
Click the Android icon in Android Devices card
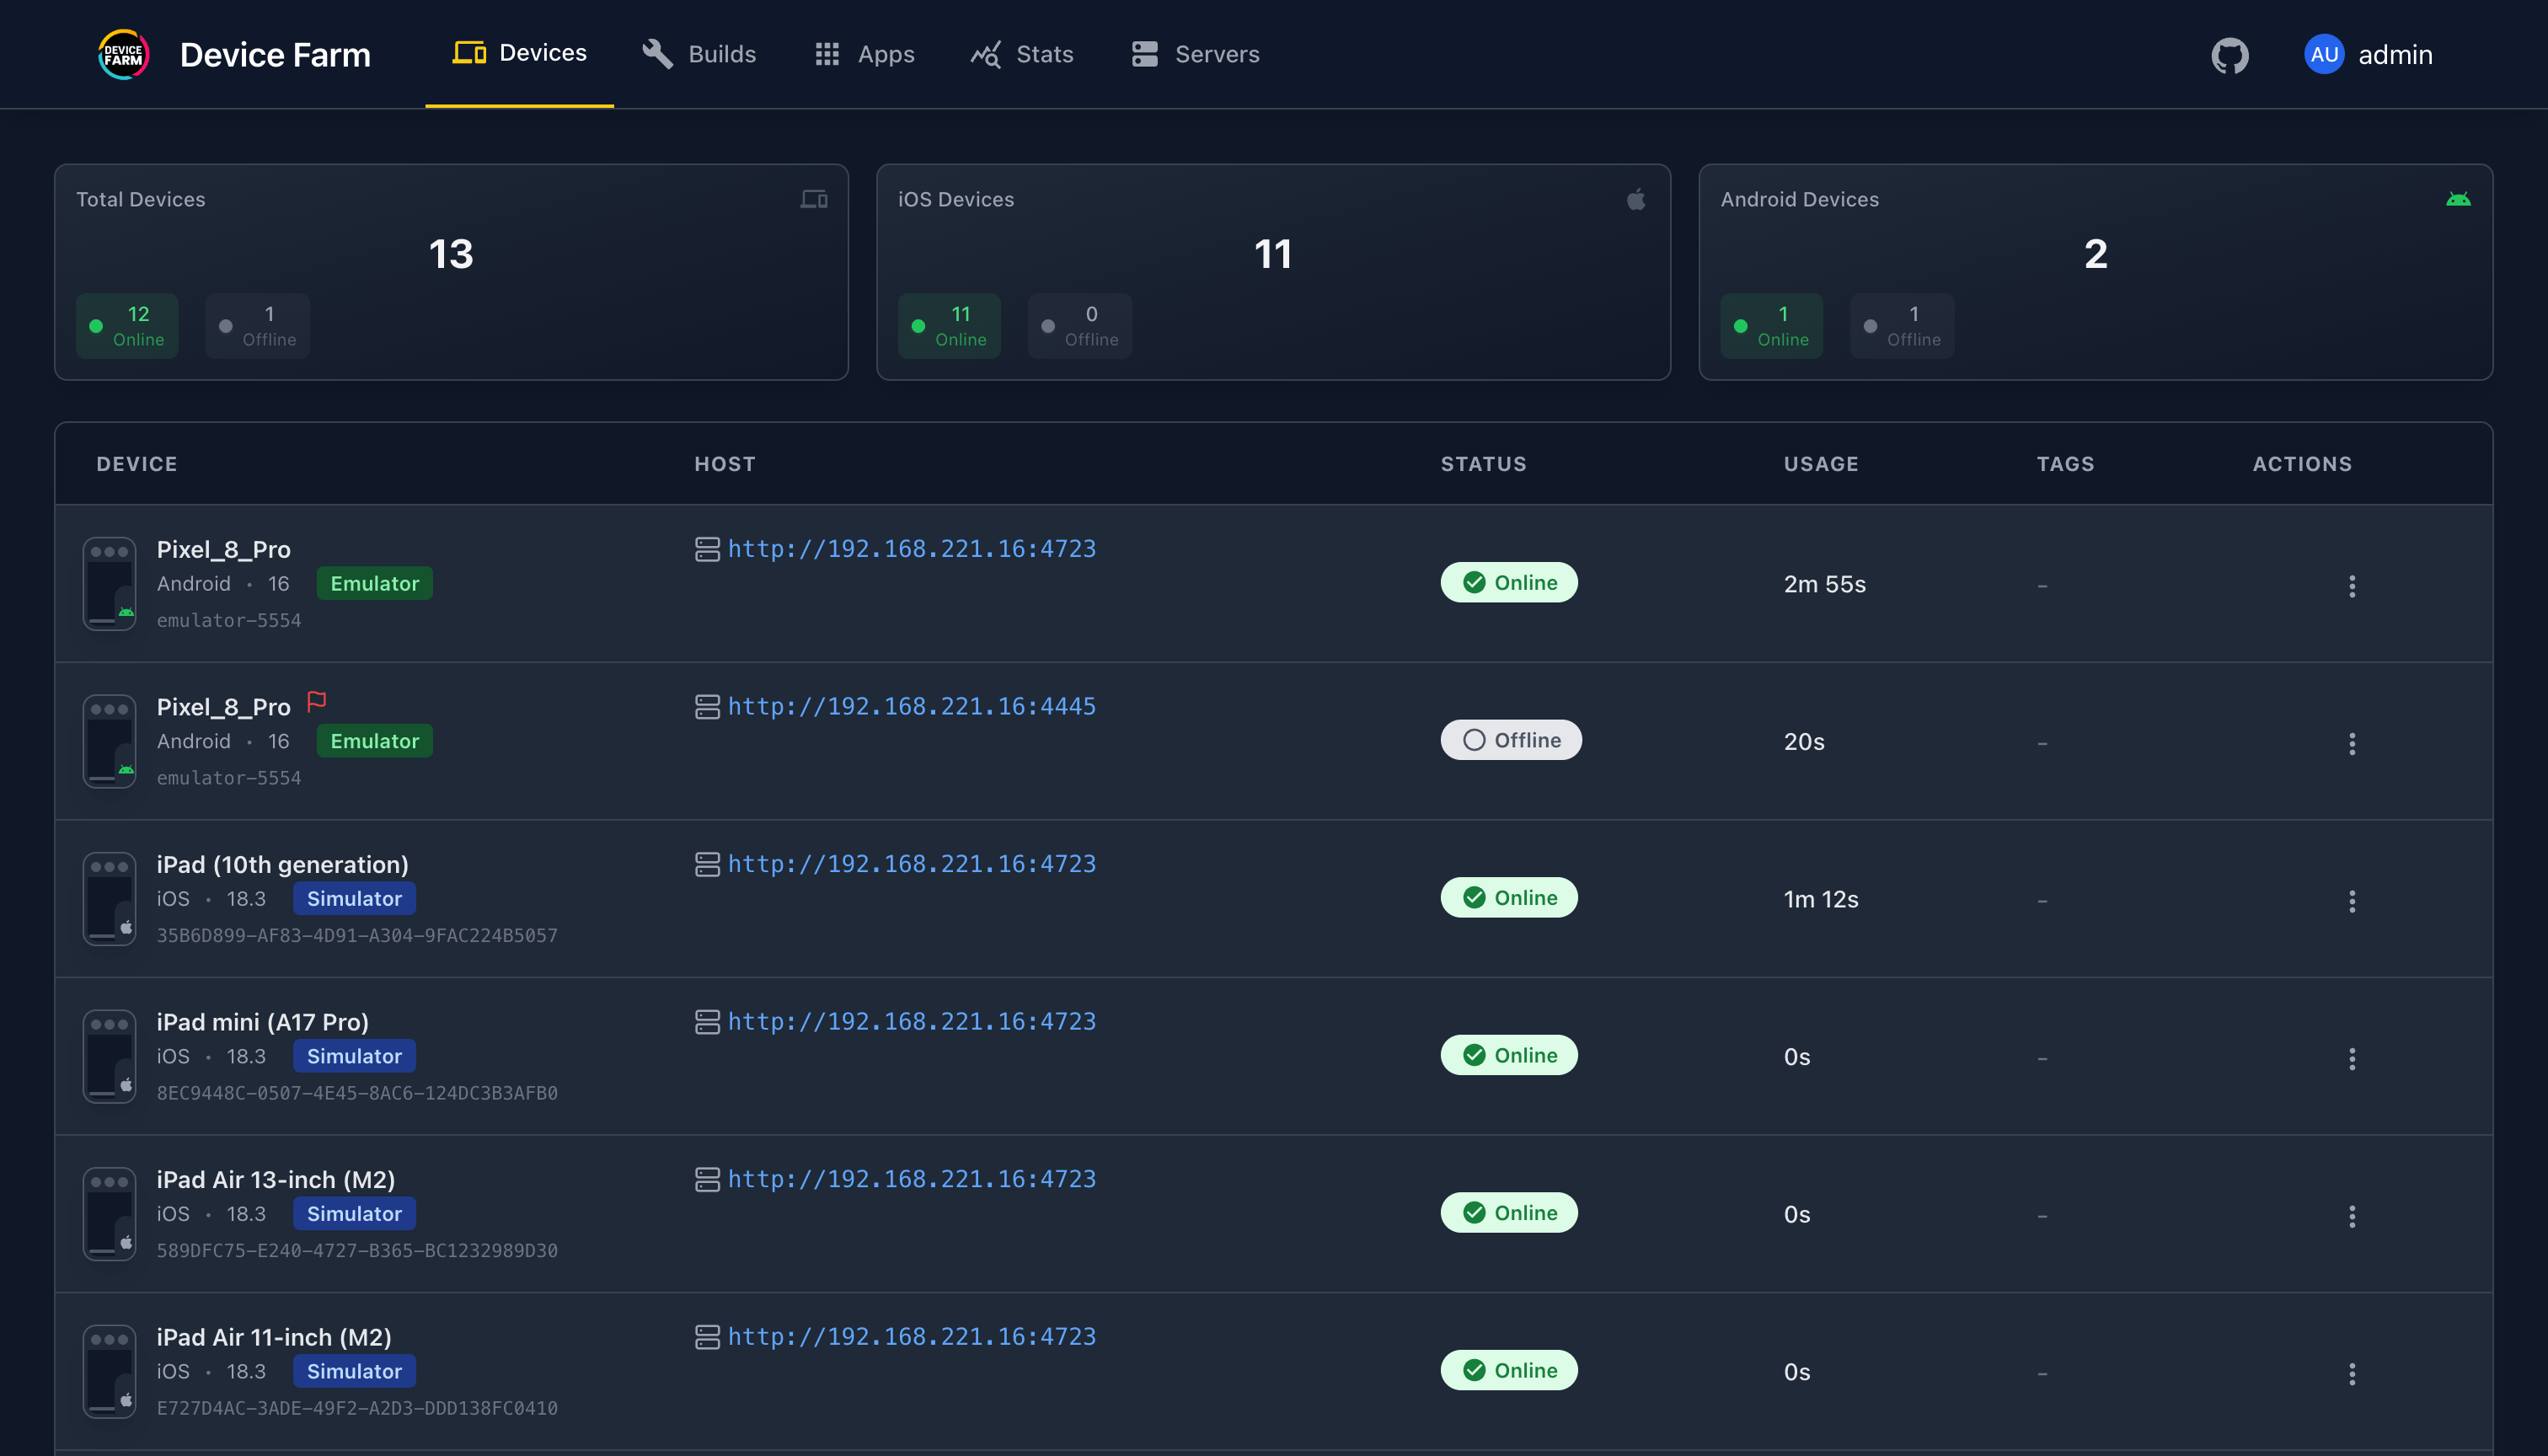pyautogui.click(x=2457, y=200)
